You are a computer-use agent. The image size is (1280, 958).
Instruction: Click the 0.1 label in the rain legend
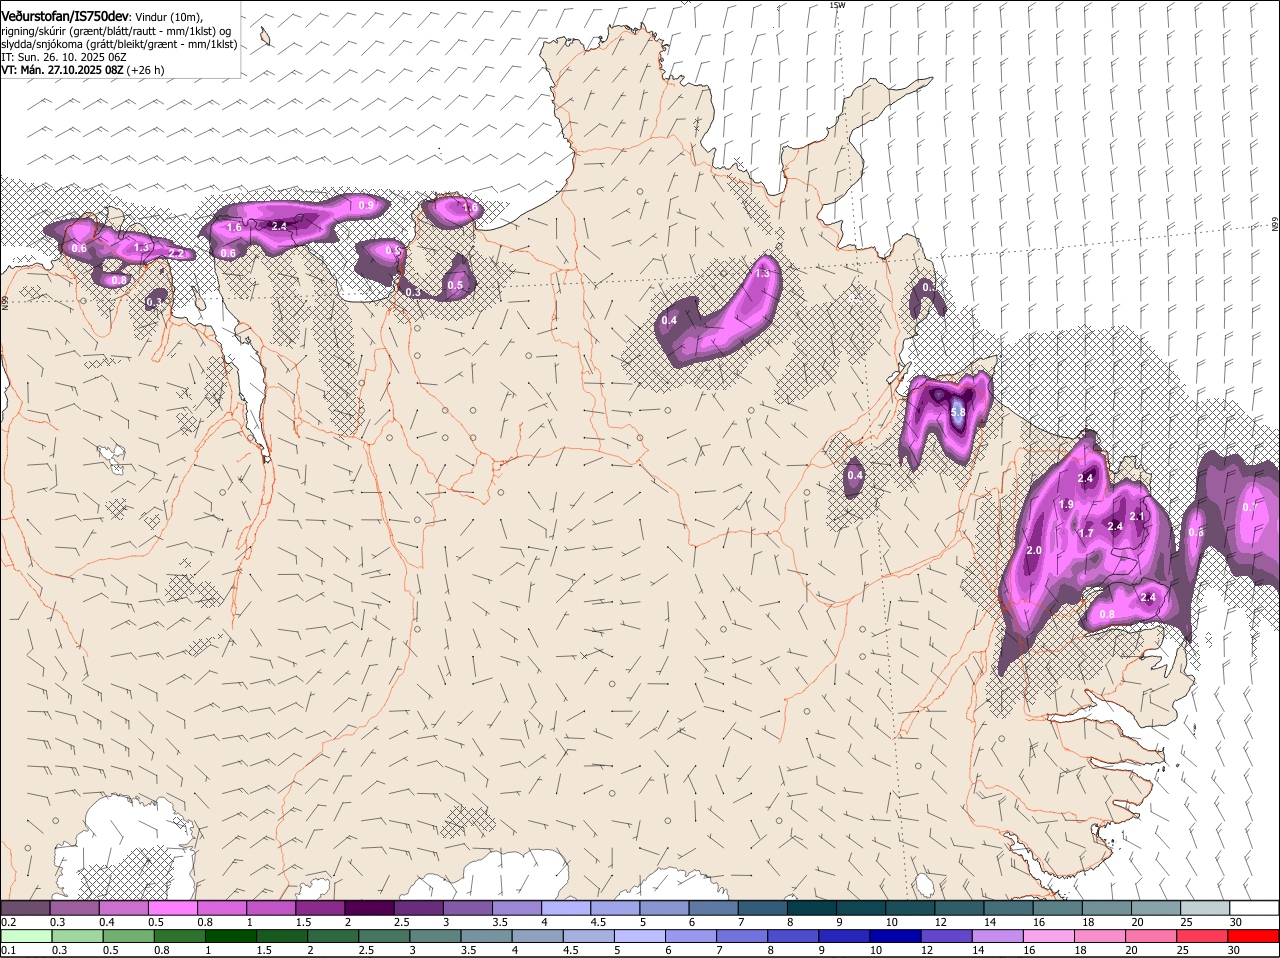[8, 950]
